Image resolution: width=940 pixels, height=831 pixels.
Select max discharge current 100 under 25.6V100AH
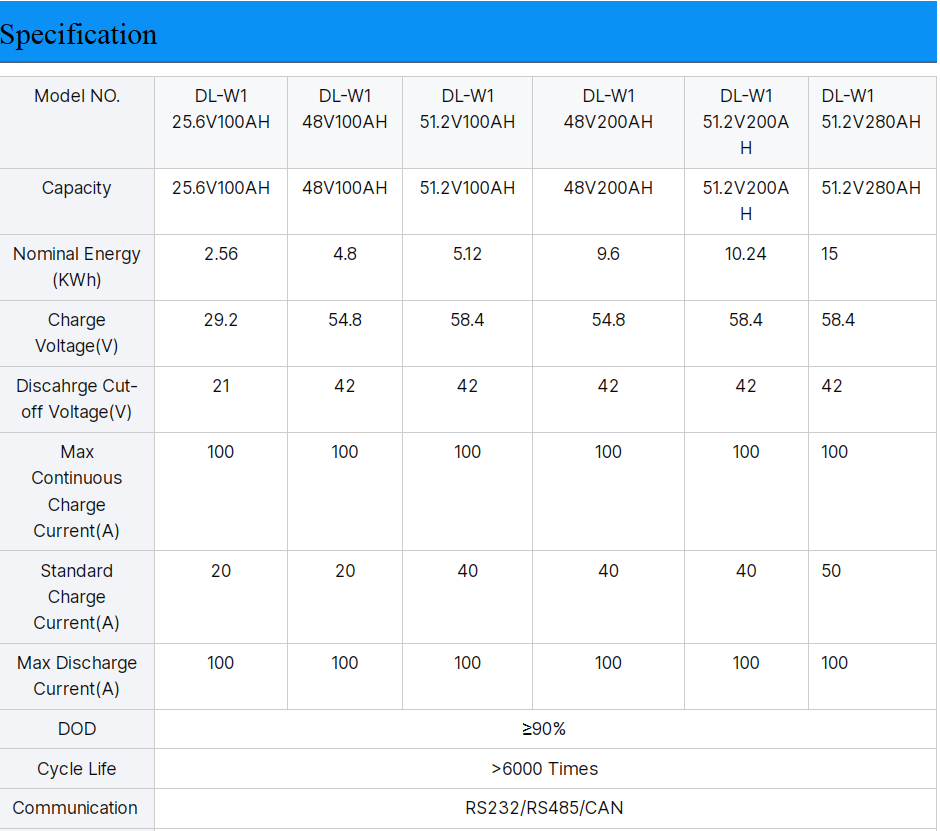(x=221, y=663)
